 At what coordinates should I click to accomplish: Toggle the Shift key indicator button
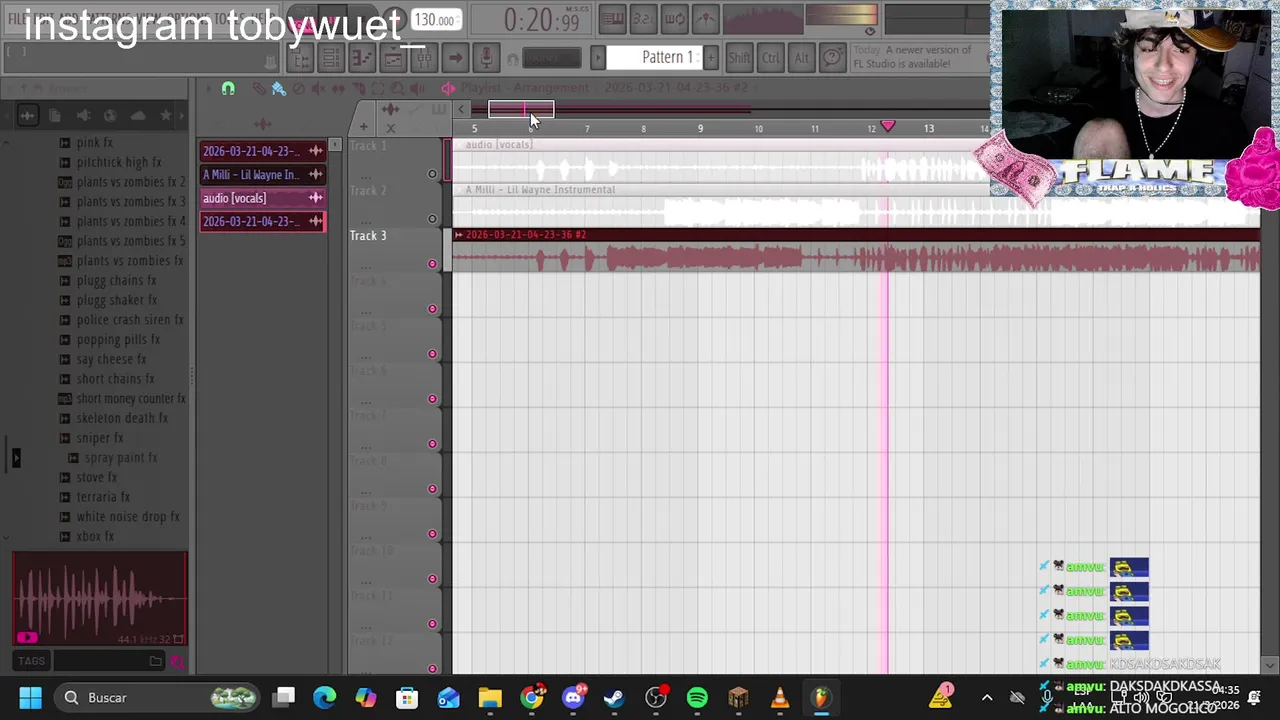pos(739,57)
